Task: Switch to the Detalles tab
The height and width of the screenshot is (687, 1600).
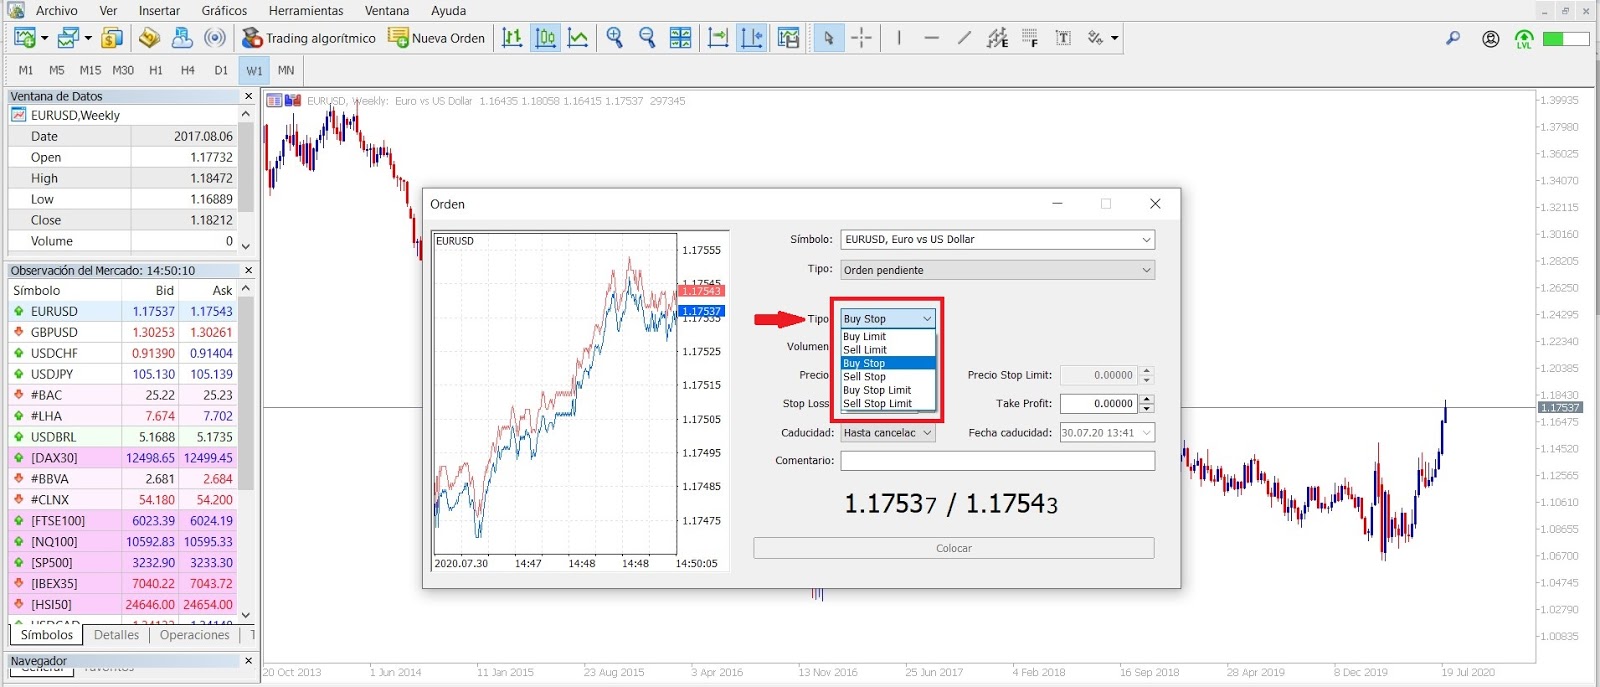Action: [116, 635]
